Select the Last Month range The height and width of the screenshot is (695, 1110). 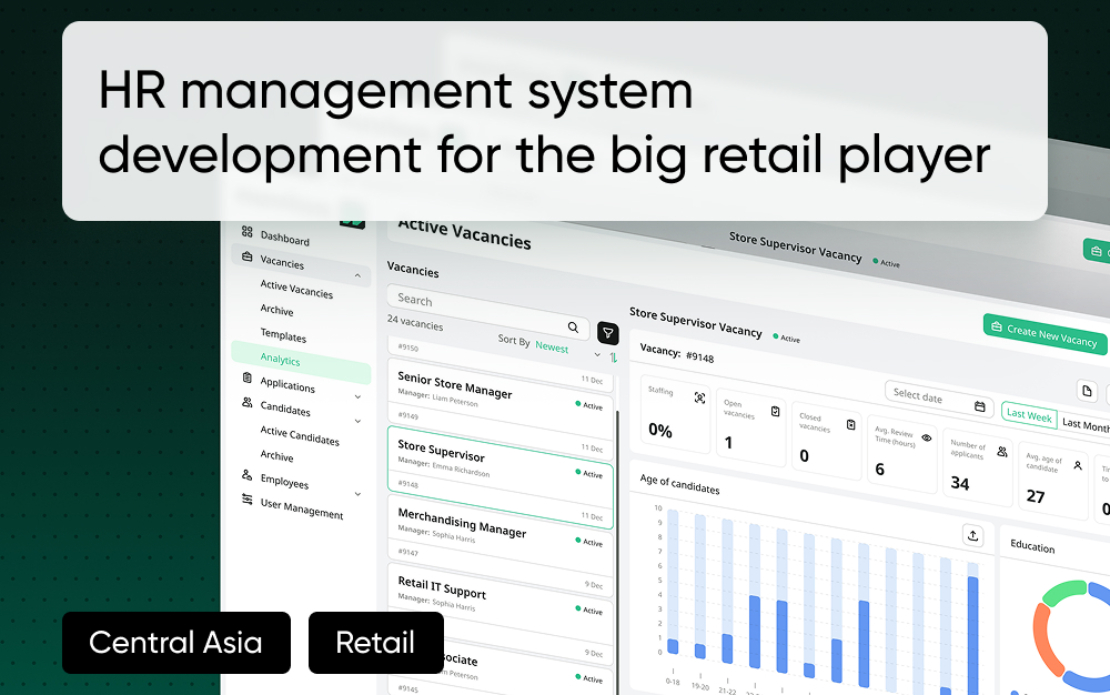(1086, 424)
